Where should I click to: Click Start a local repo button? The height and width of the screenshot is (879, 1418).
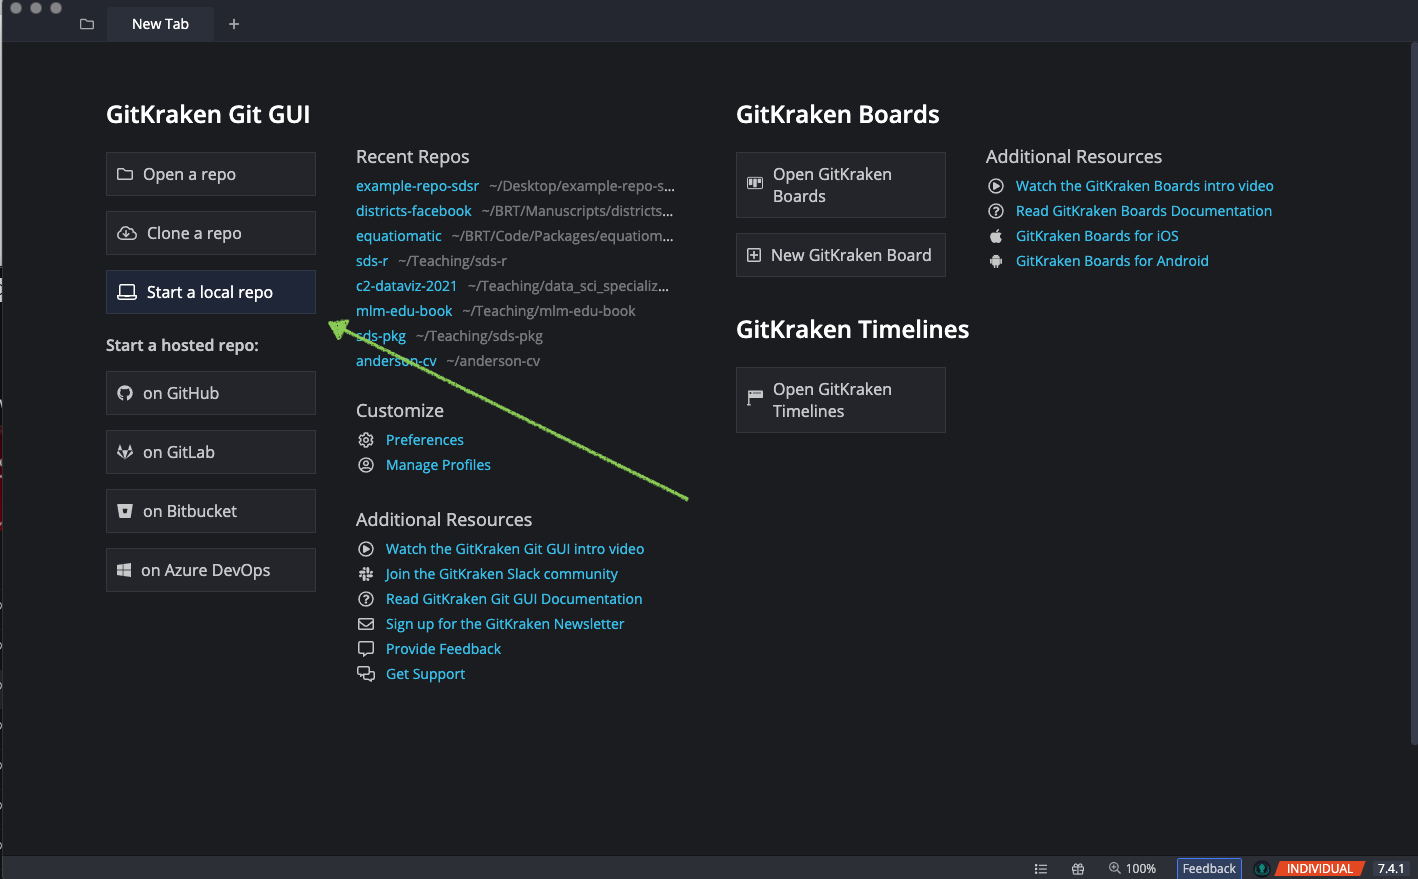click(211, 292)
